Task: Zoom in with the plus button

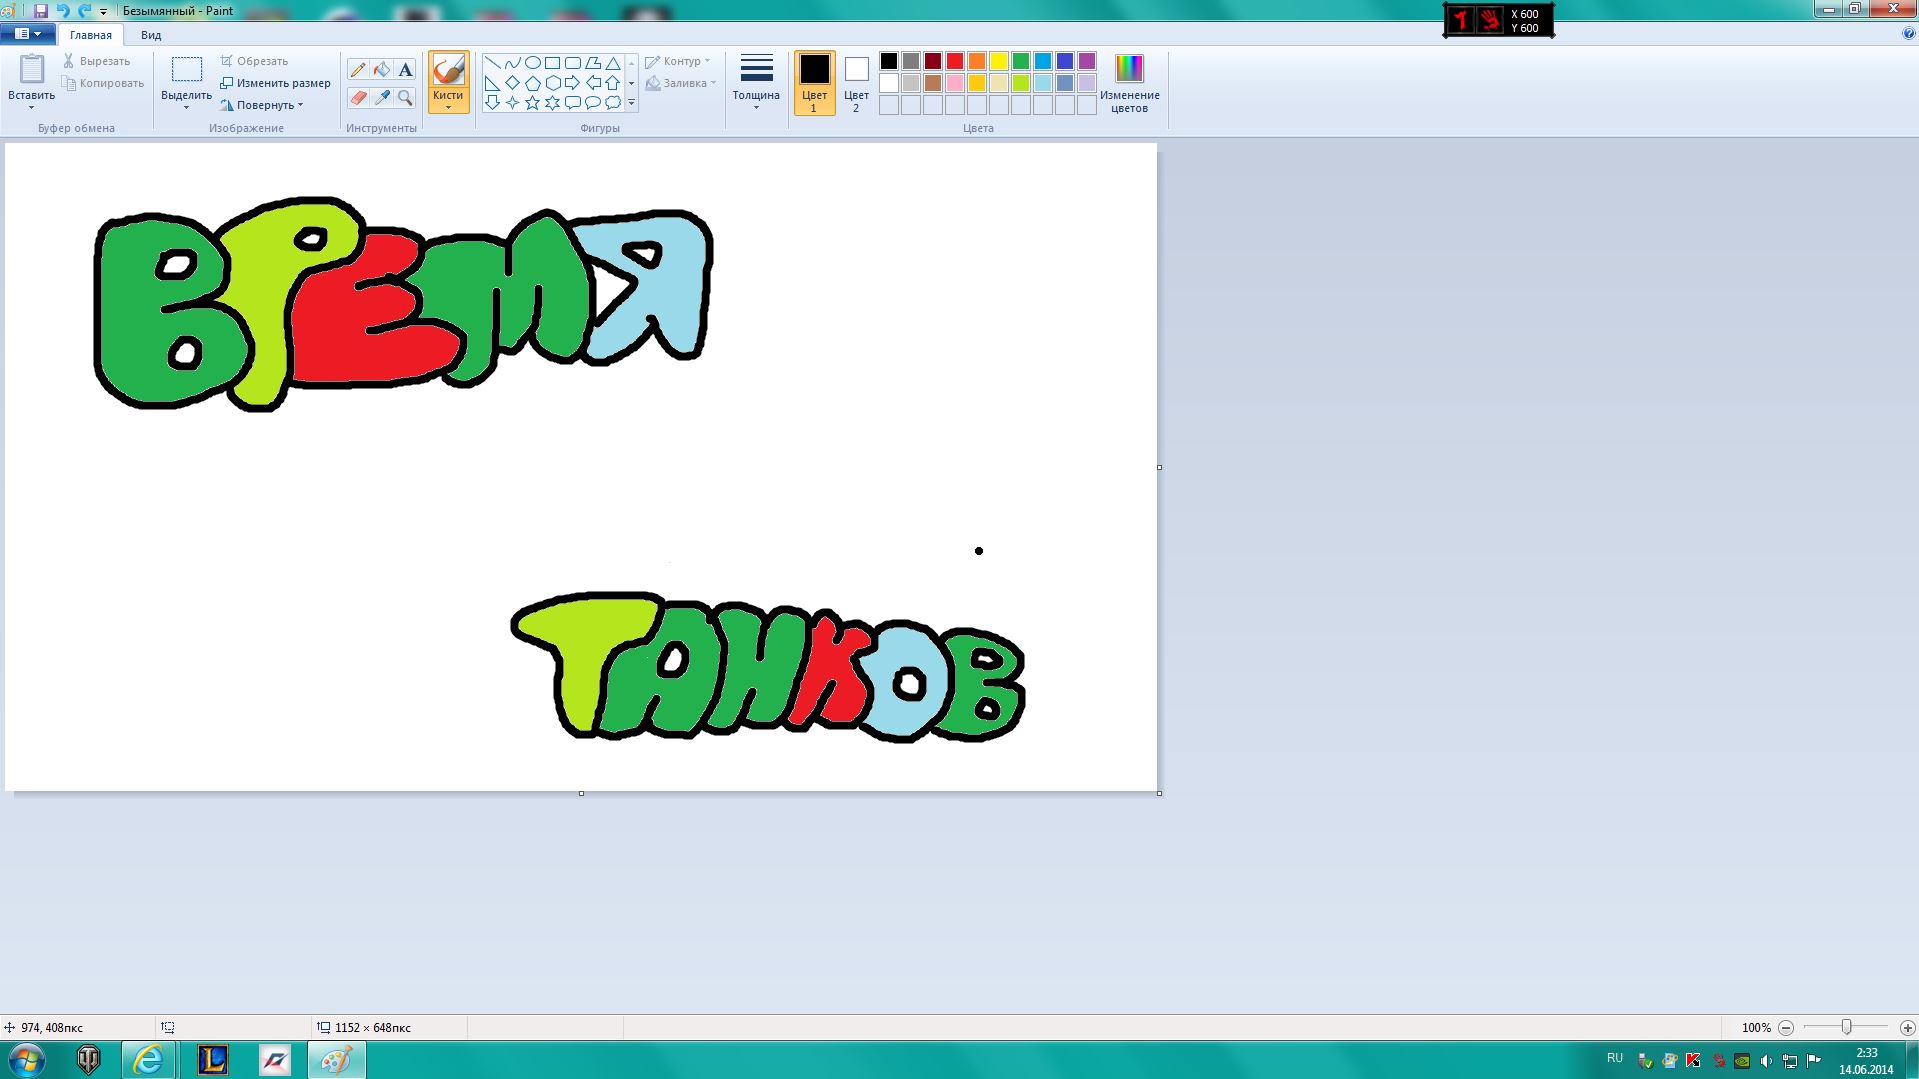Action: (1907, 1027)
